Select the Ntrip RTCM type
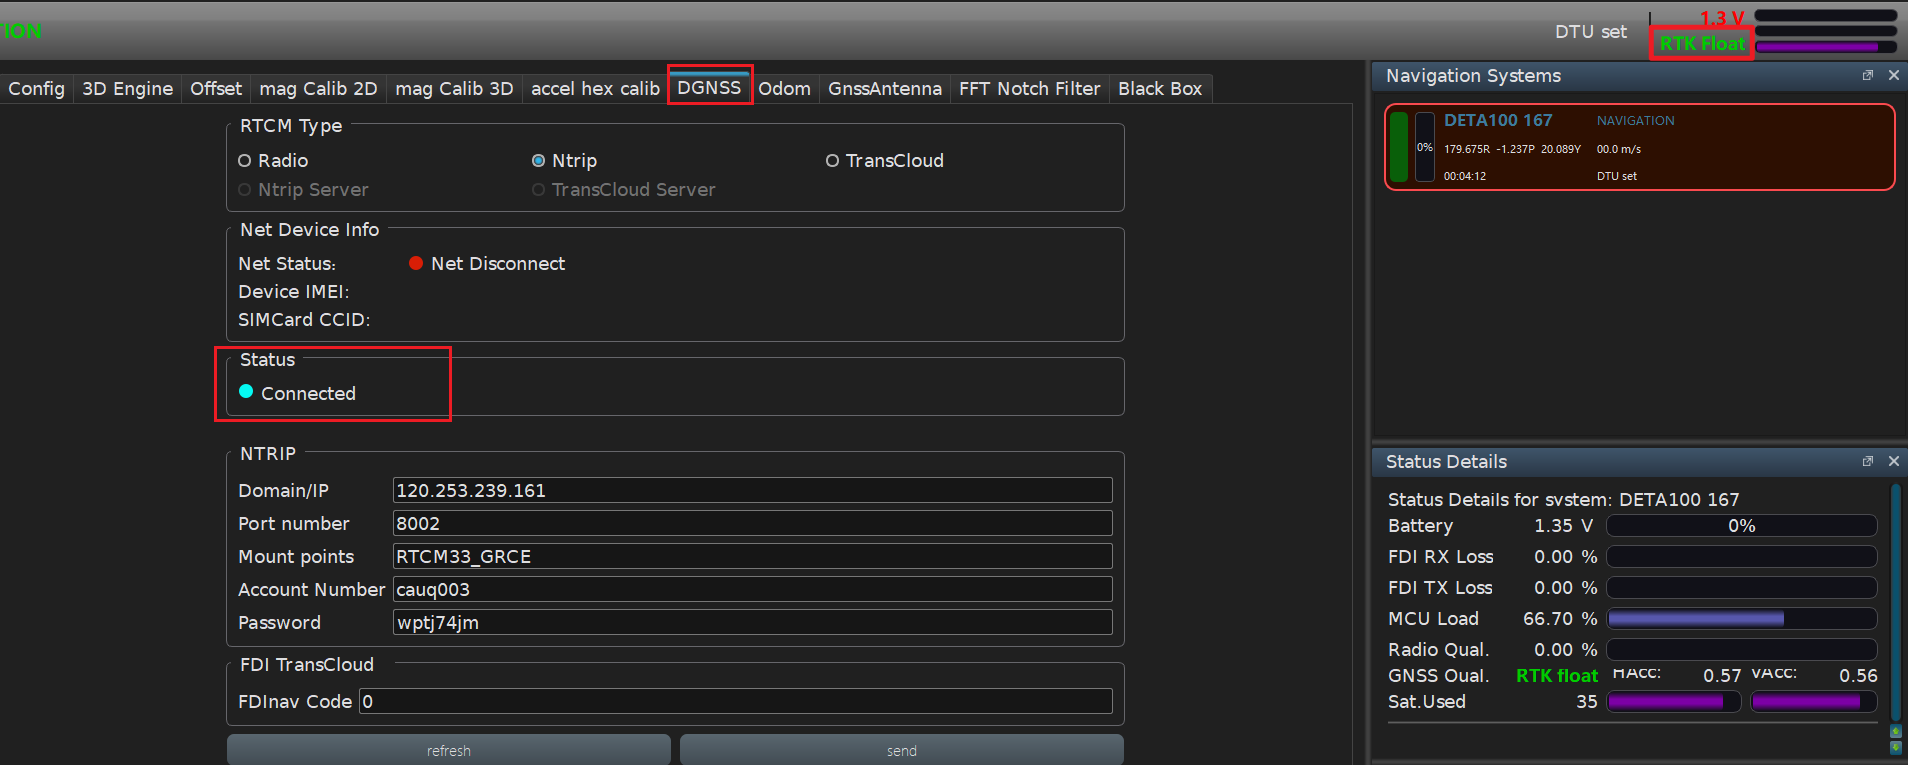 564,161
